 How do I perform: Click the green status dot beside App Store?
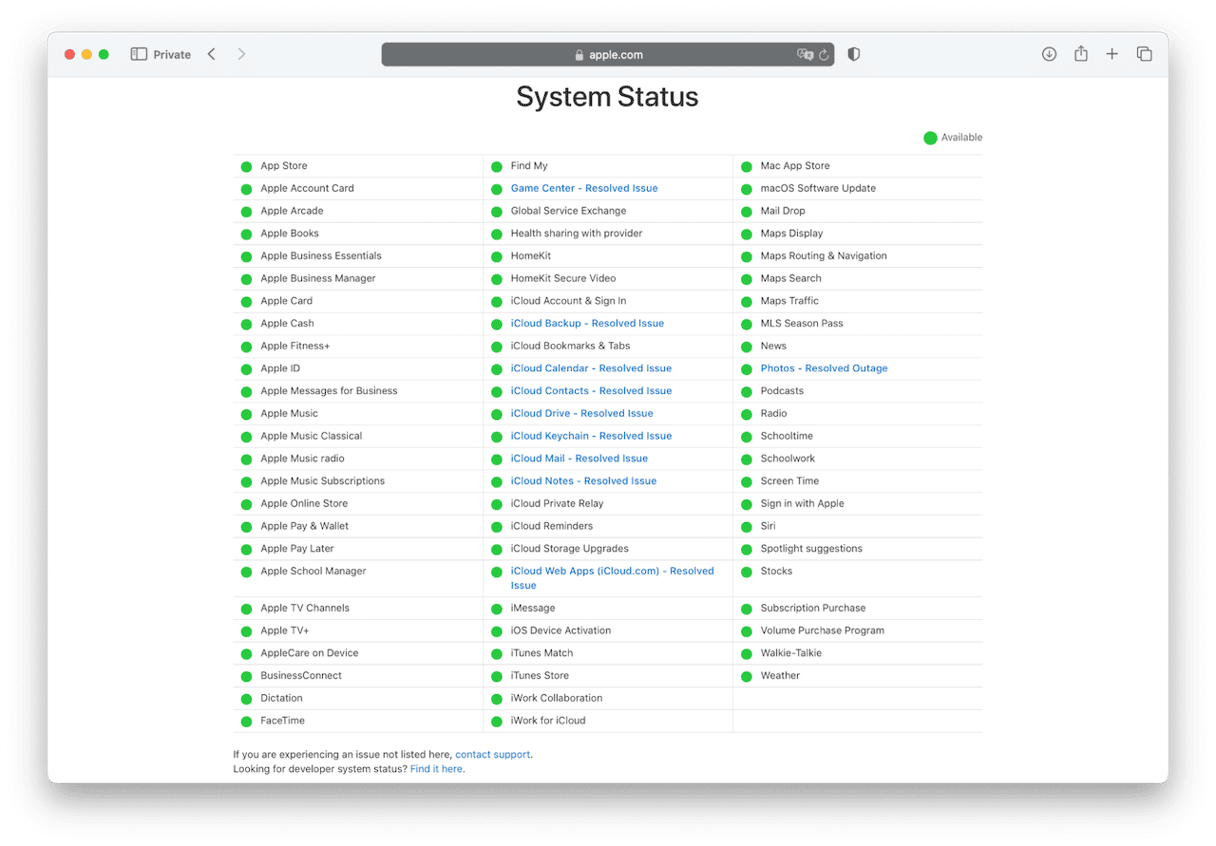pyautogui.click(x=246, y=167)
